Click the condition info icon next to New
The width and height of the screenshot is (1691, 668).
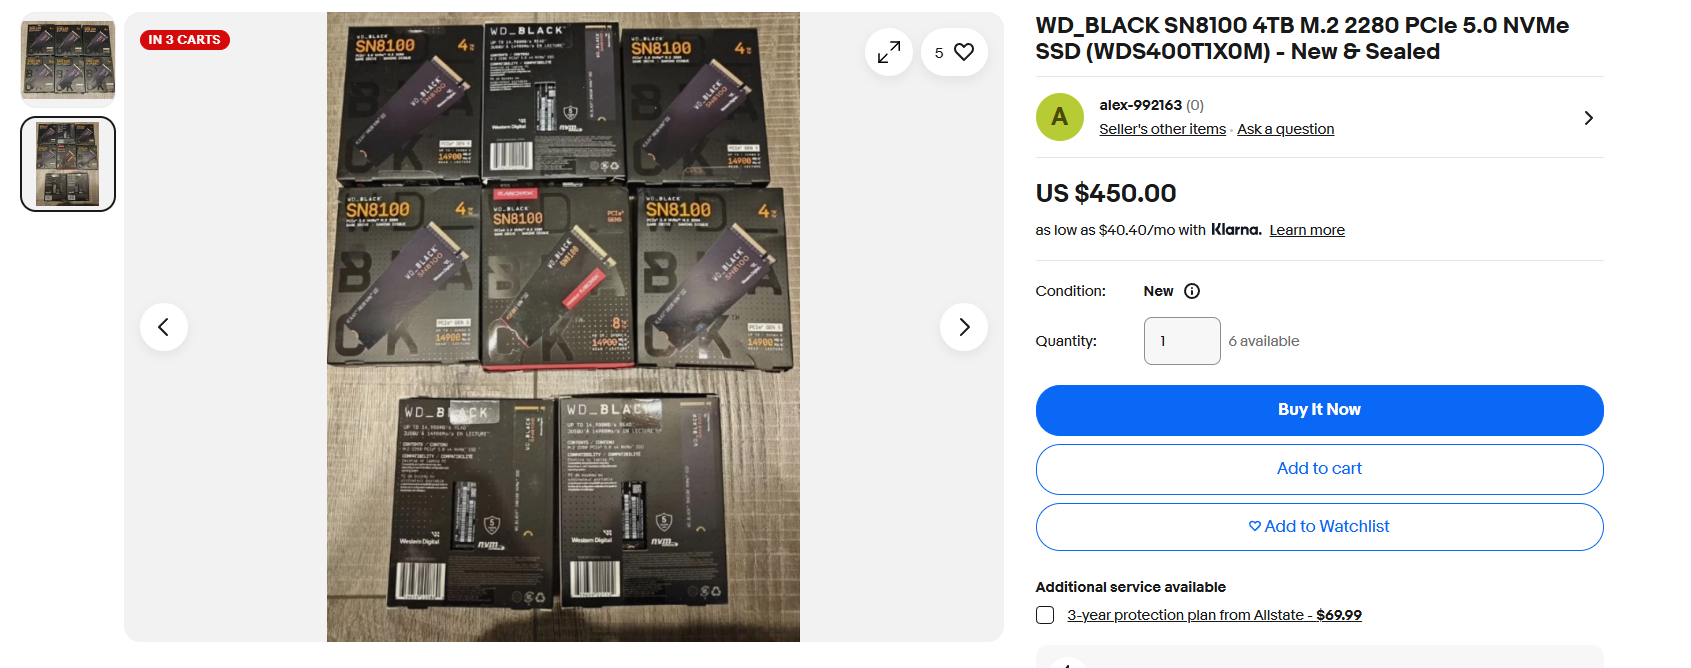point(1192,291)
